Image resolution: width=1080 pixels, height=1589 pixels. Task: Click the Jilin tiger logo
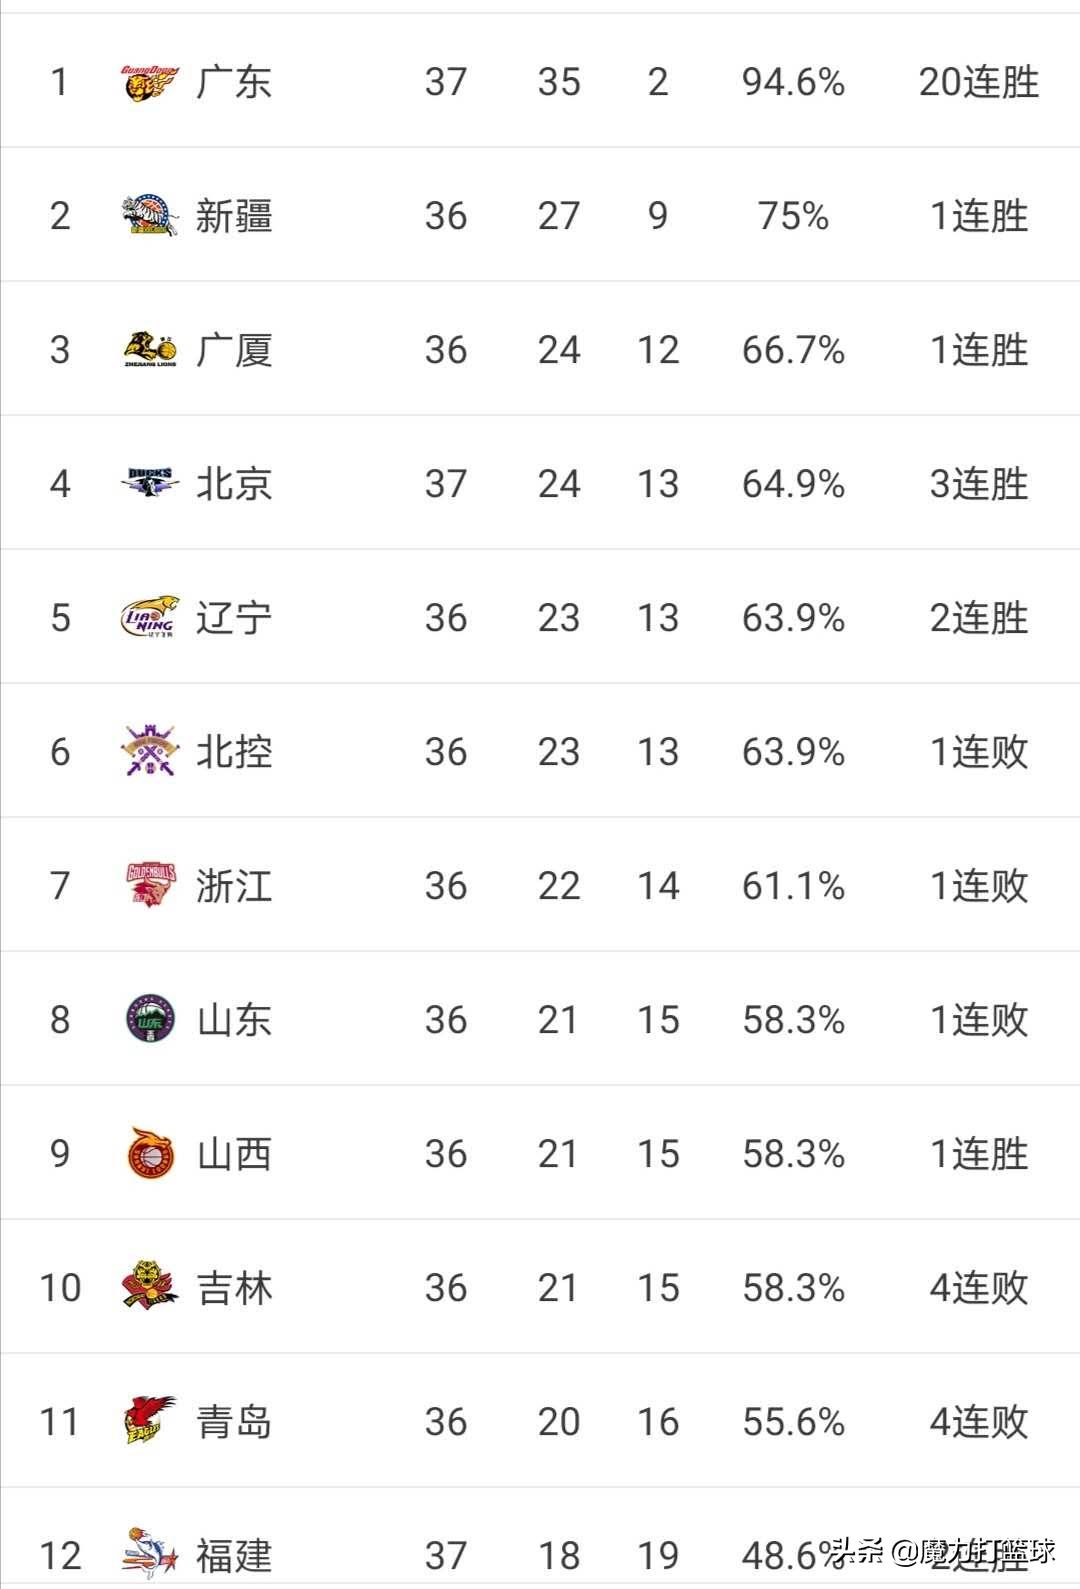[x=150, y=1287]
